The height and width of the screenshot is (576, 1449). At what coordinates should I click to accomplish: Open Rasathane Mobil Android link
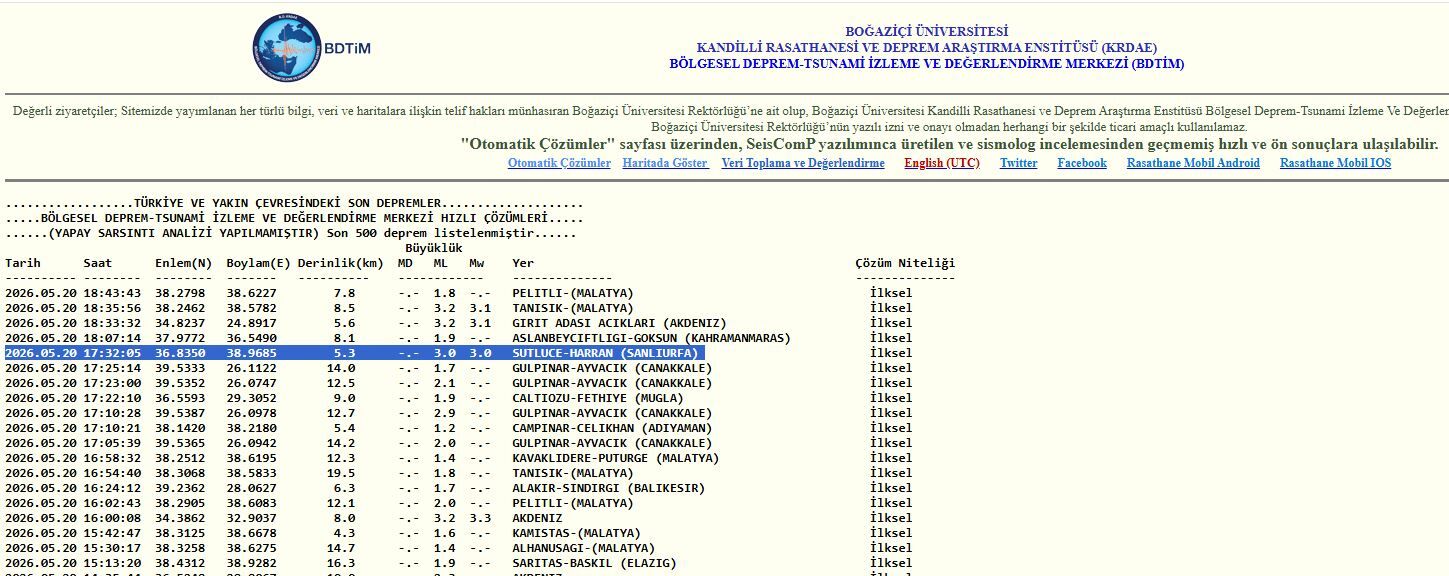pyautogui.click(x=1193, y=163)
